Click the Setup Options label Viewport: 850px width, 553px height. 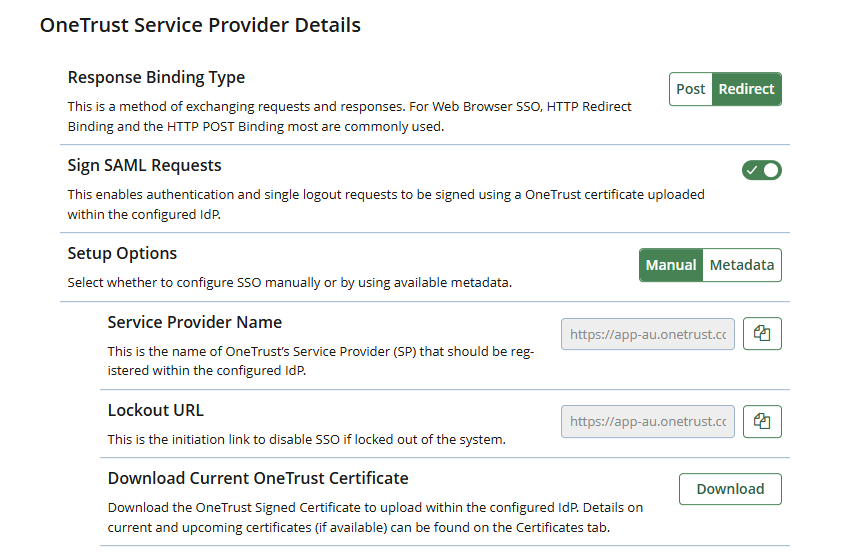(x=122, y=254)
